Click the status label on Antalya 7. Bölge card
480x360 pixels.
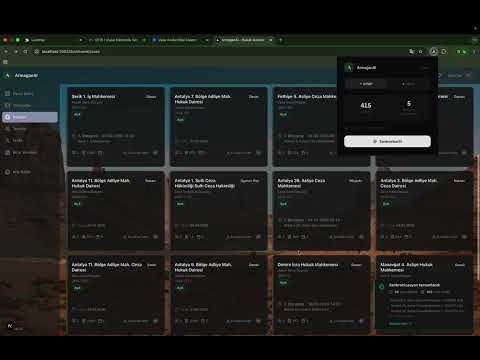pos(254,97)
